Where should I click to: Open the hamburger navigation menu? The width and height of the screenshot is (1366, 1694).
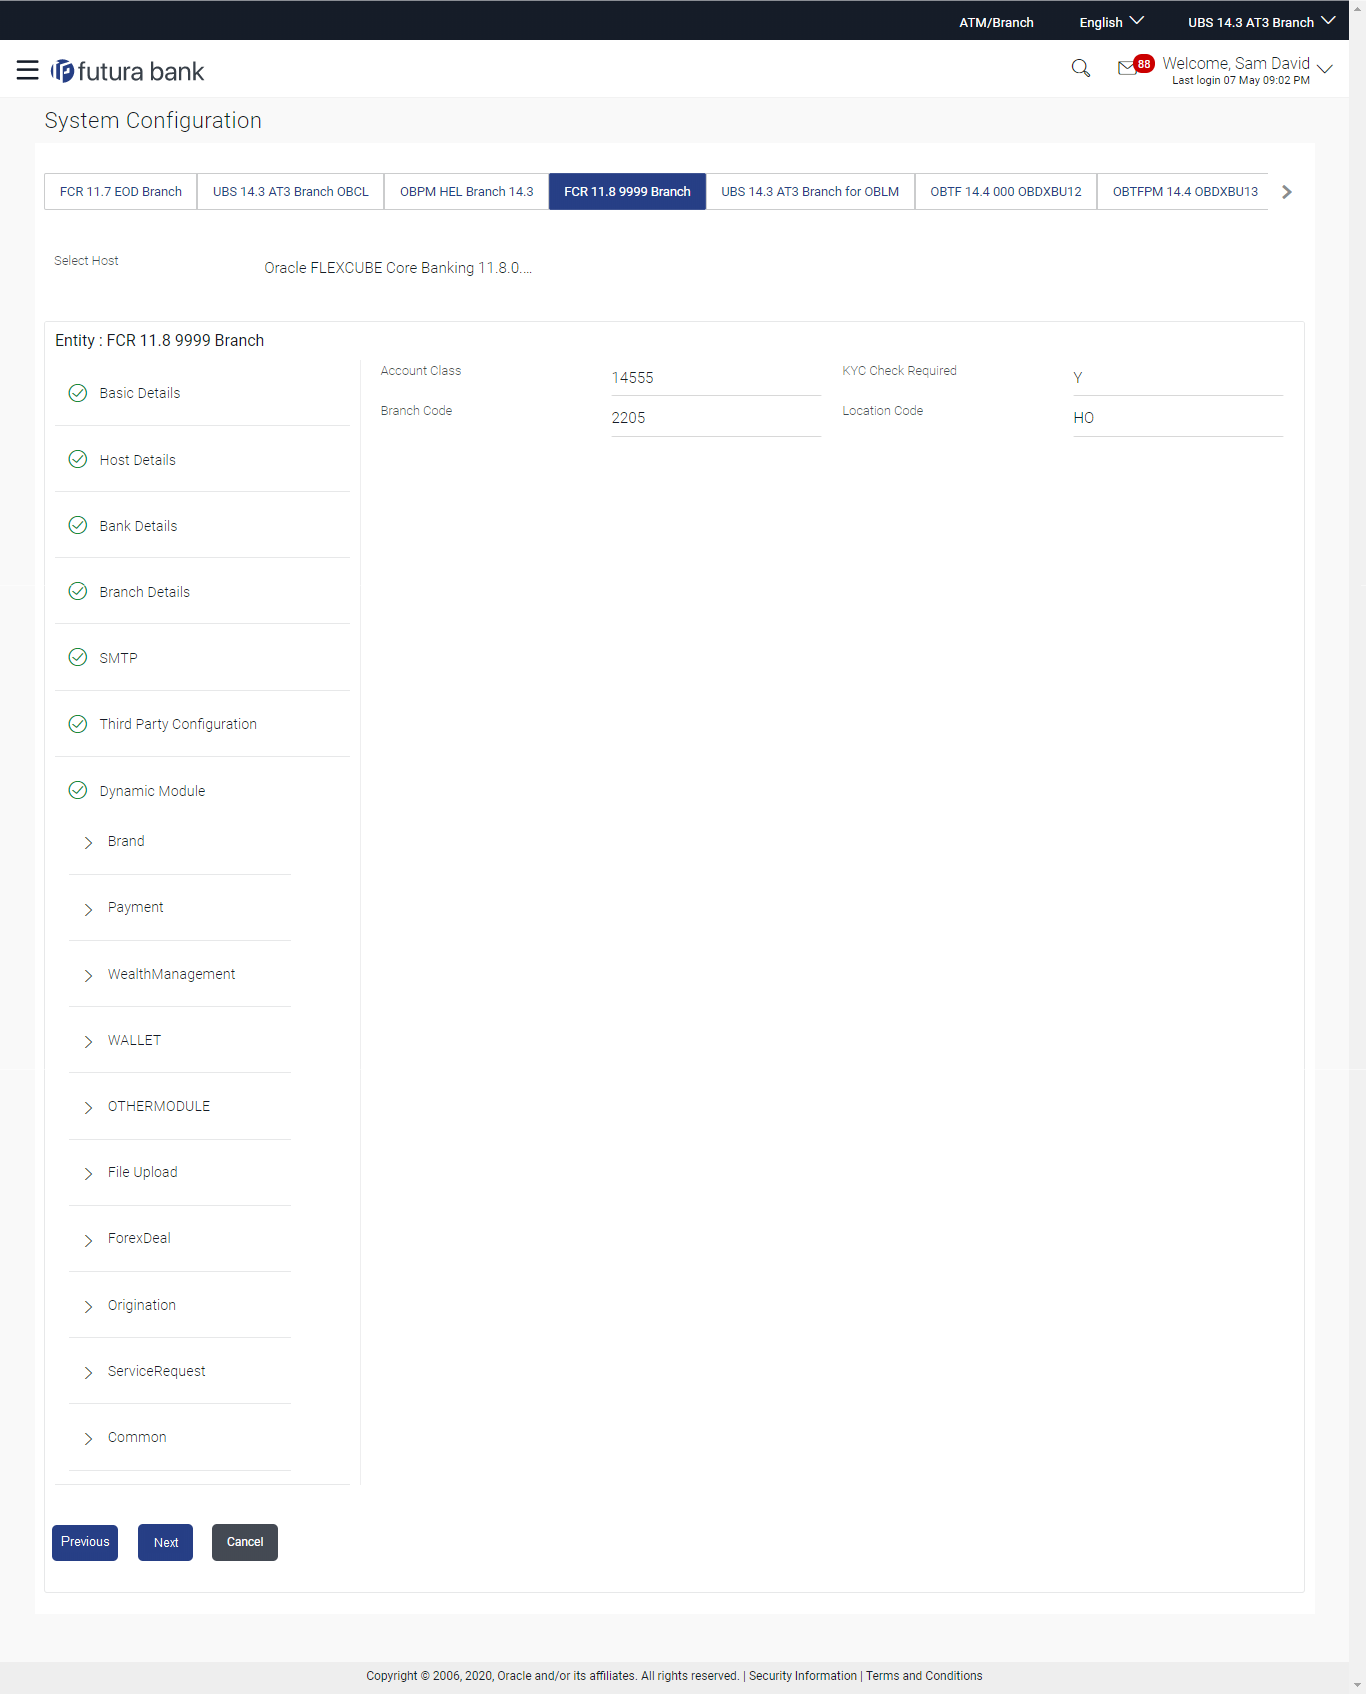[27, 70]
